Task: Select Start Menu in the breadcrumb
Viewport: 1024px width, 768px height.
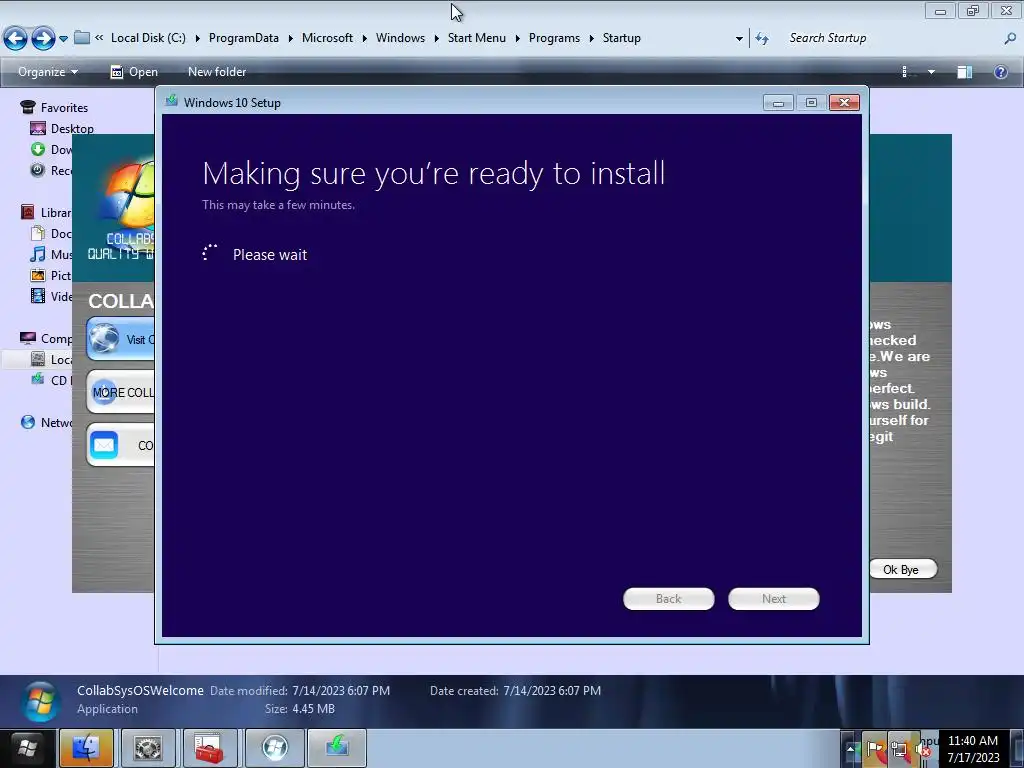Action: pos(477,38)
